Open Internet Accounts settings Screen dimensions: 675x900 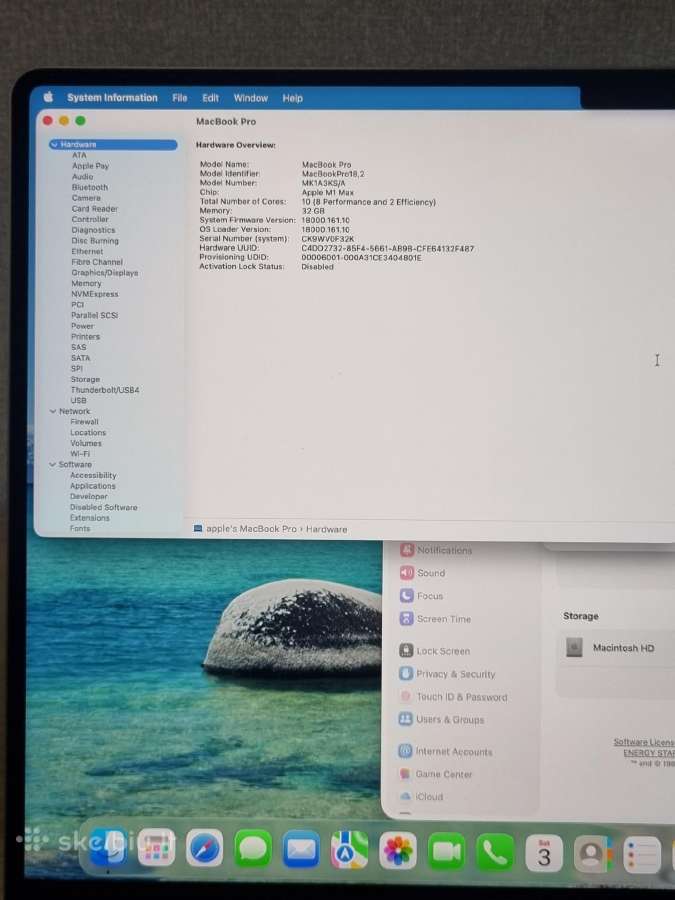tap(445, 751)
